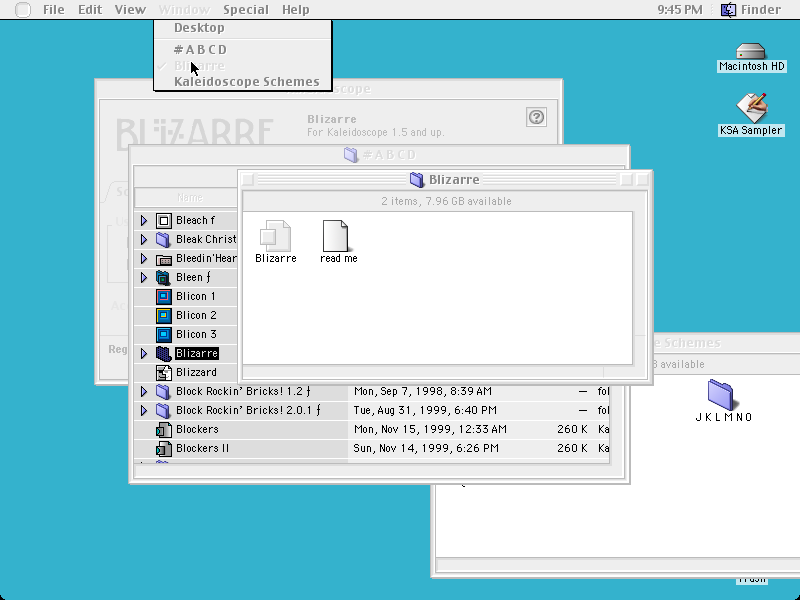Click the Bleach f folder icon

click(163, 220)
